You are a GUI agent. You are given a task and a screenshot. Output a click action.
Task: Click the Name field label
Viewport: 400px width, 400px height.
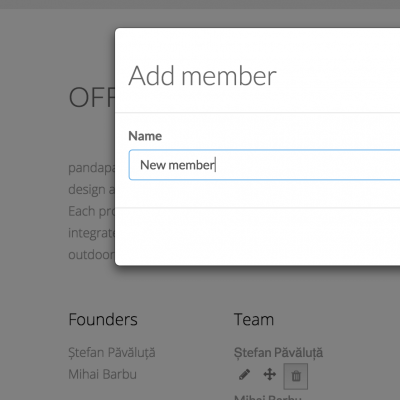pos(145,136)
